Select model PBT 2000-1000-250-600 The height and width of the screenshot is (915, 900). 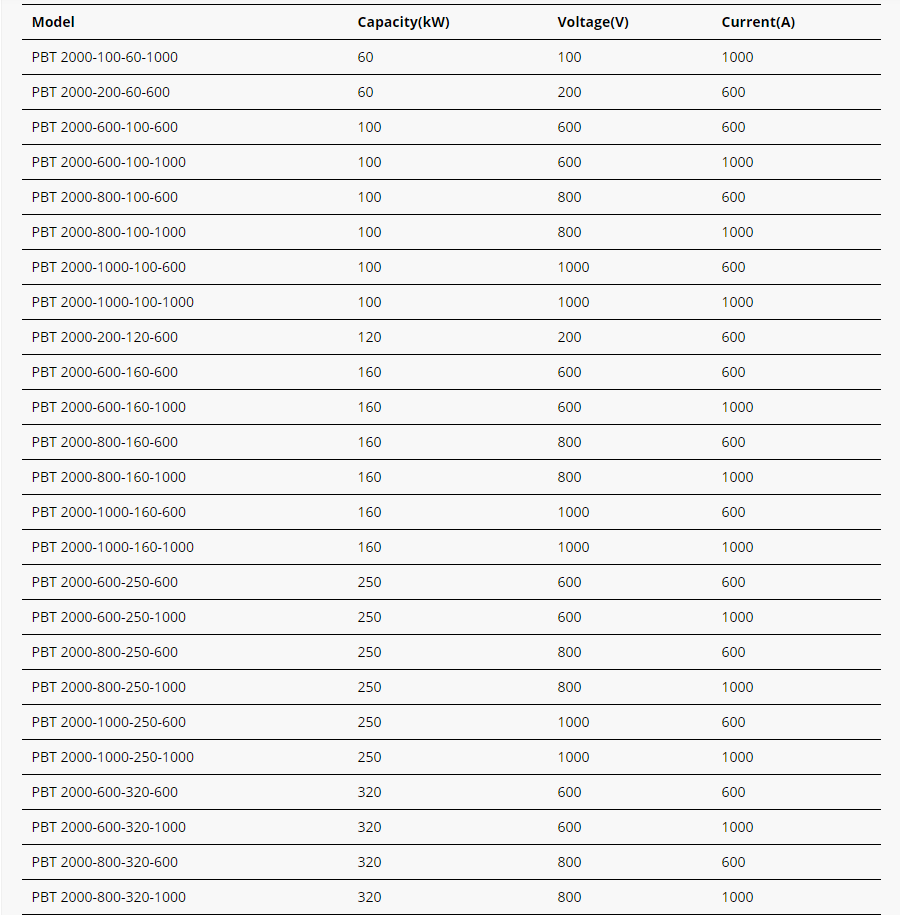(109, 722)
